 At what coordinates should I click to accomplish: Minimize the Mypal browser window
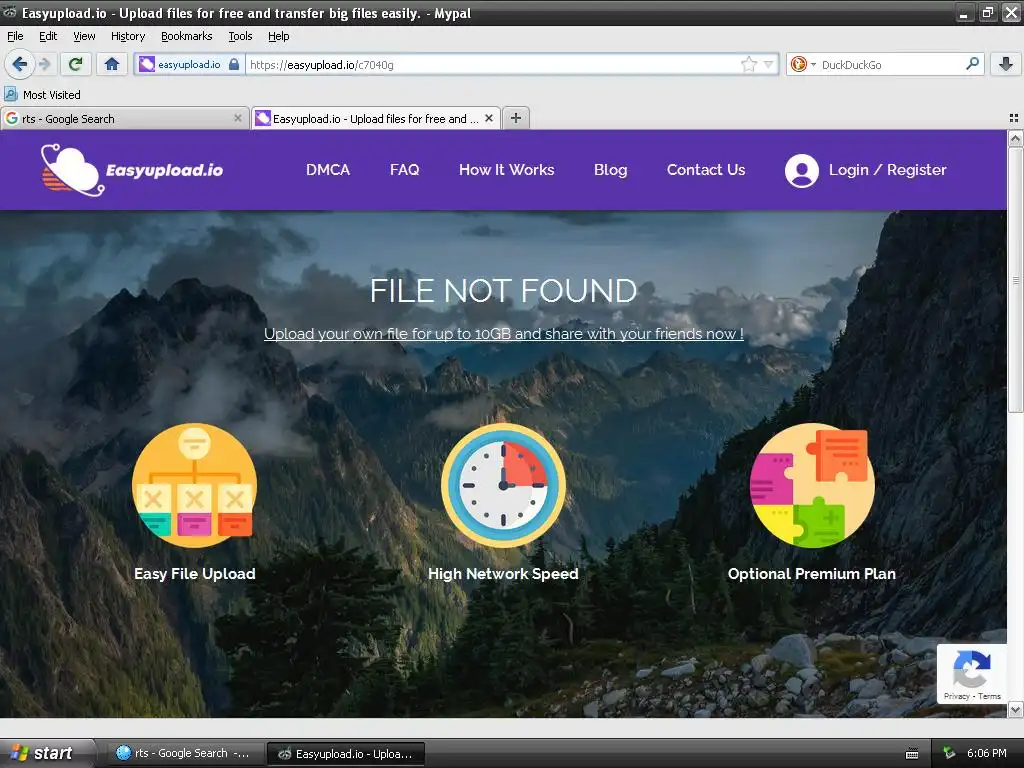pyautogui.click(x=965, y=13)
